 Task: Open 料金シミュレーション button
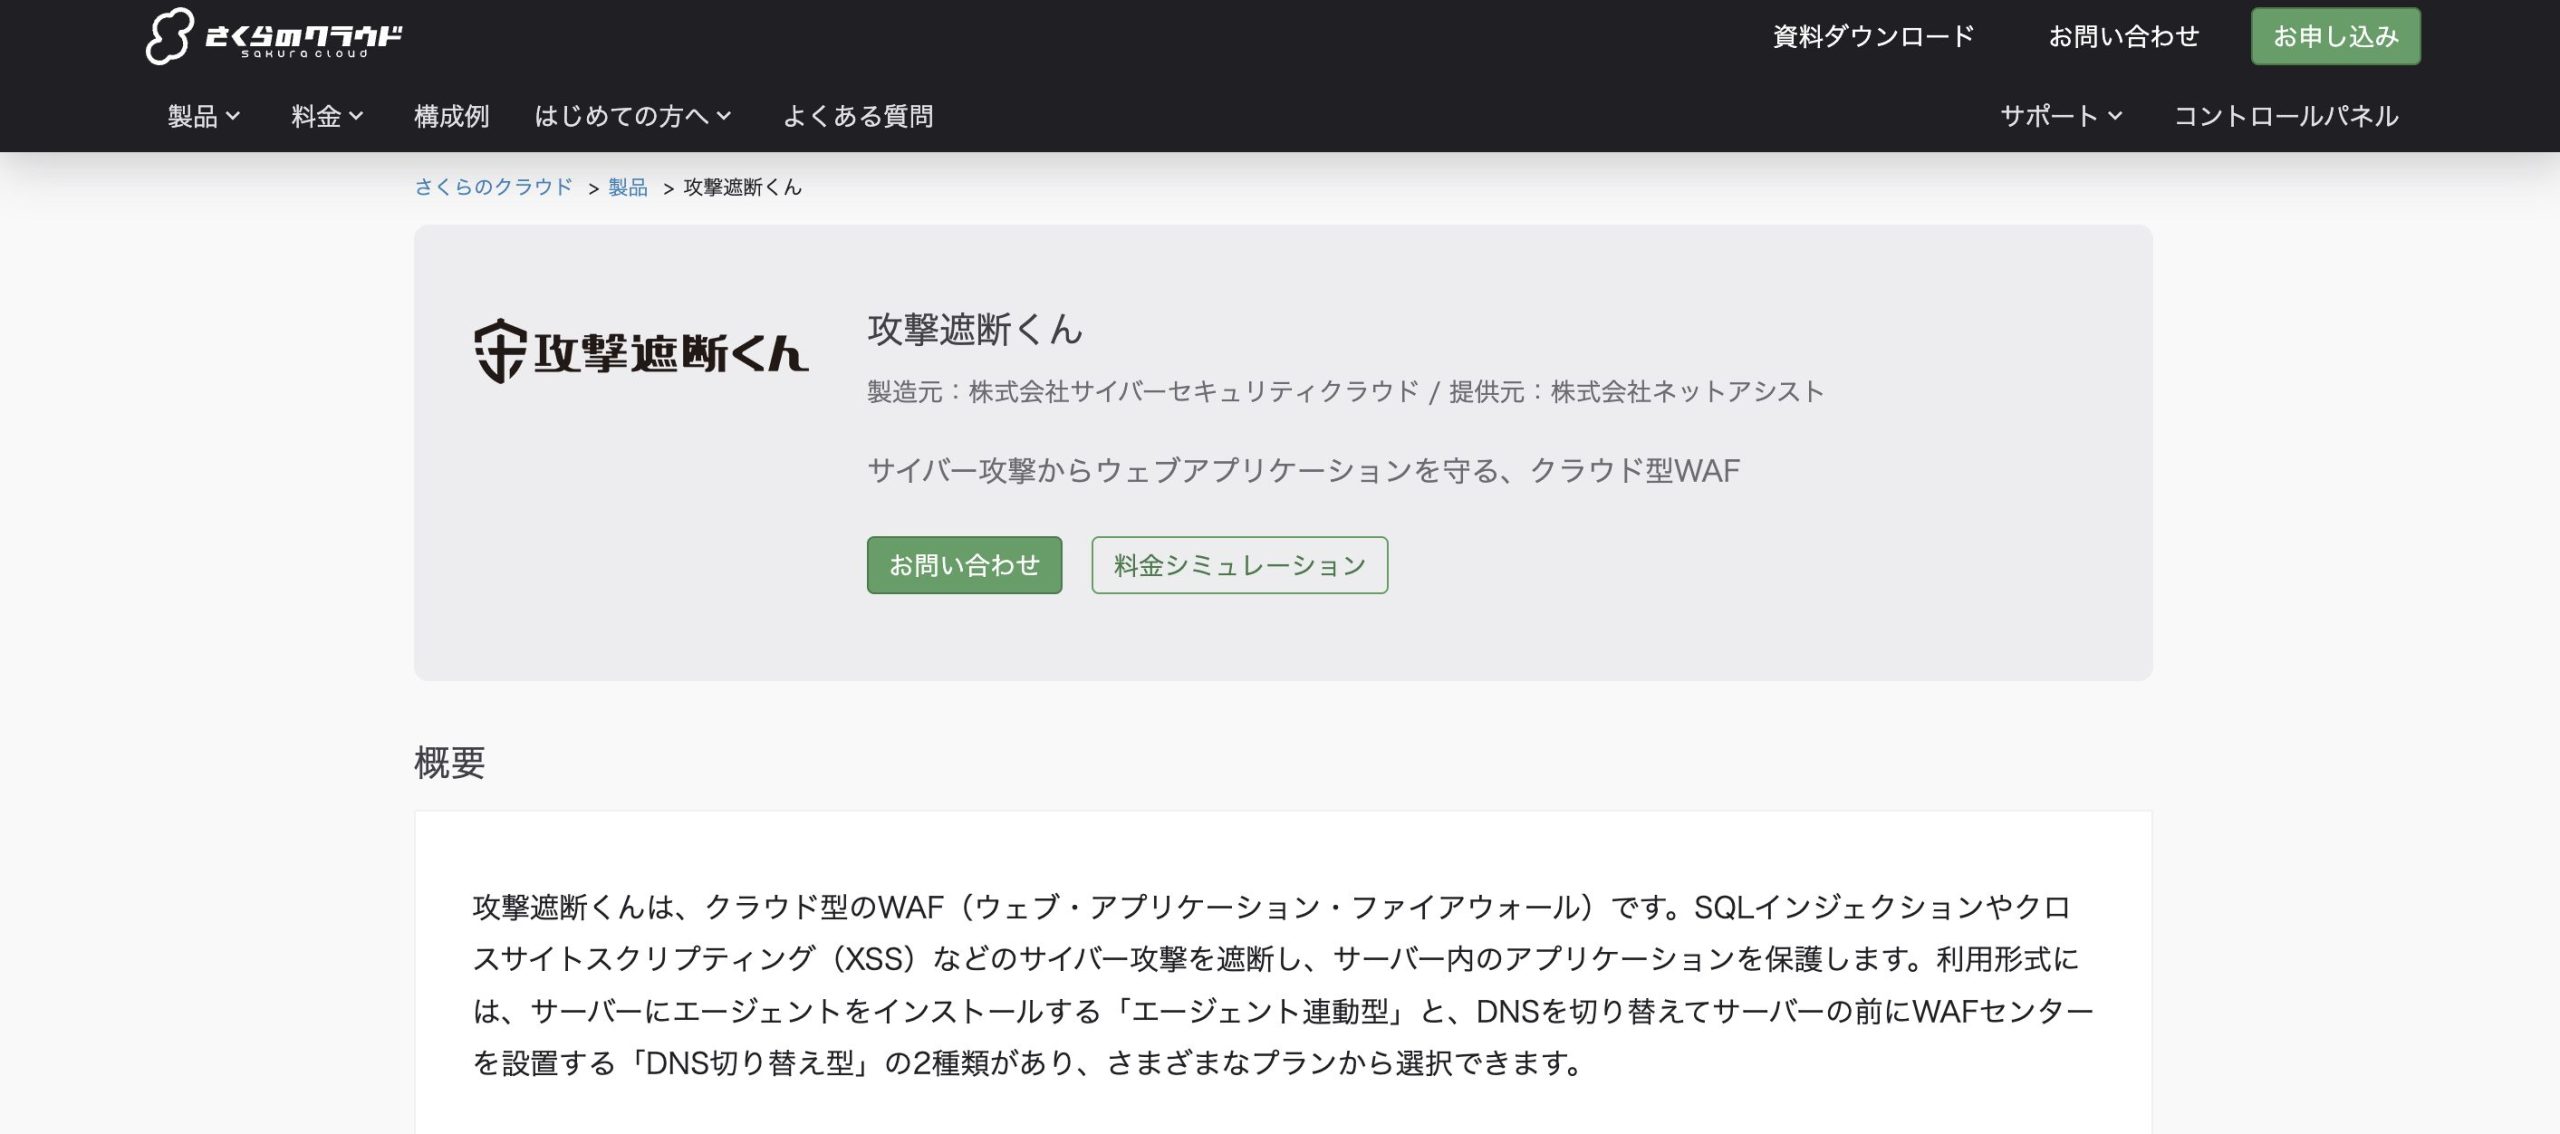pos(1239,565)
